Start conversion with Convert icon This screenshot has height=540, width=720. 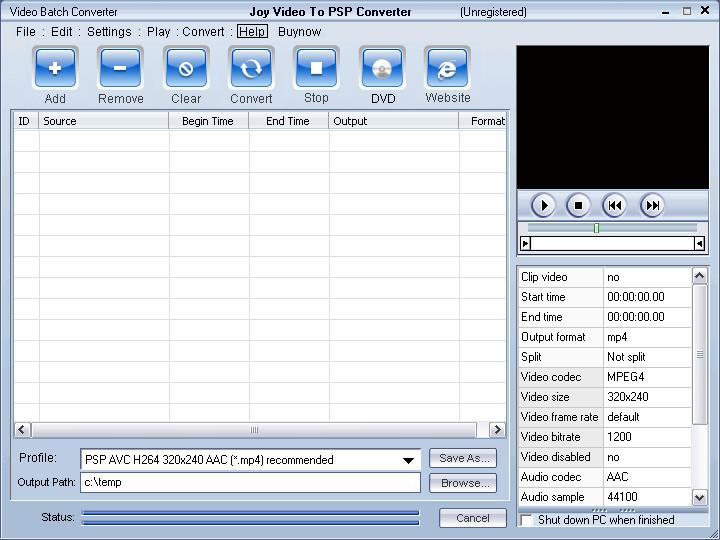(x=251, y=69)
